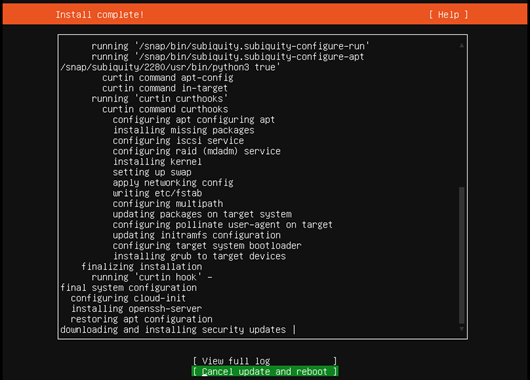530x380 pixels.
Task: Select the 'installing kernel' log line
Action: click(157, 162)
